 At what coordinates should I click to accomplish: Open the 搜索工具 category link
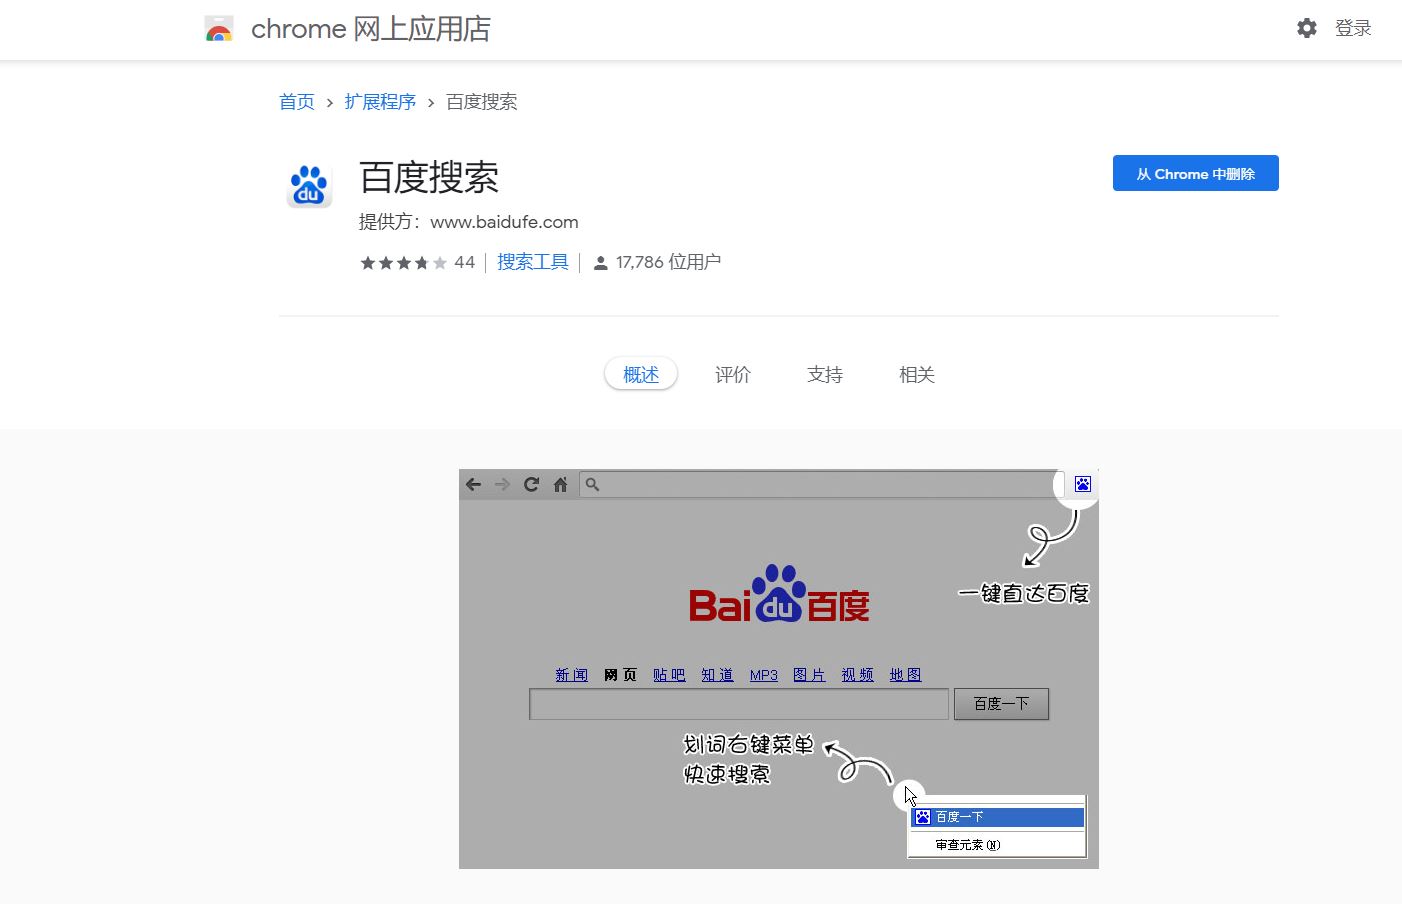click(533, 262)
